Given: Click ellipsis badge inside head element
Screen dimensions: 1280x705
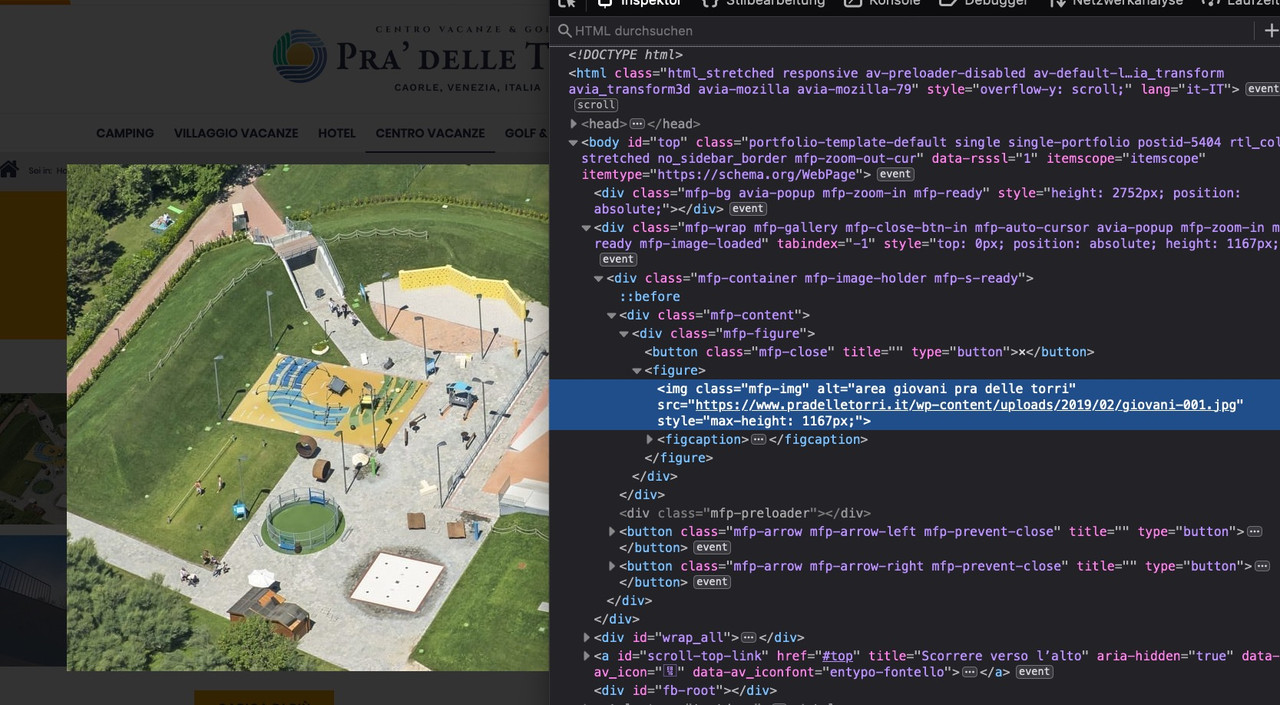Looking at the screenshot, I should click(x=637, y=124).
